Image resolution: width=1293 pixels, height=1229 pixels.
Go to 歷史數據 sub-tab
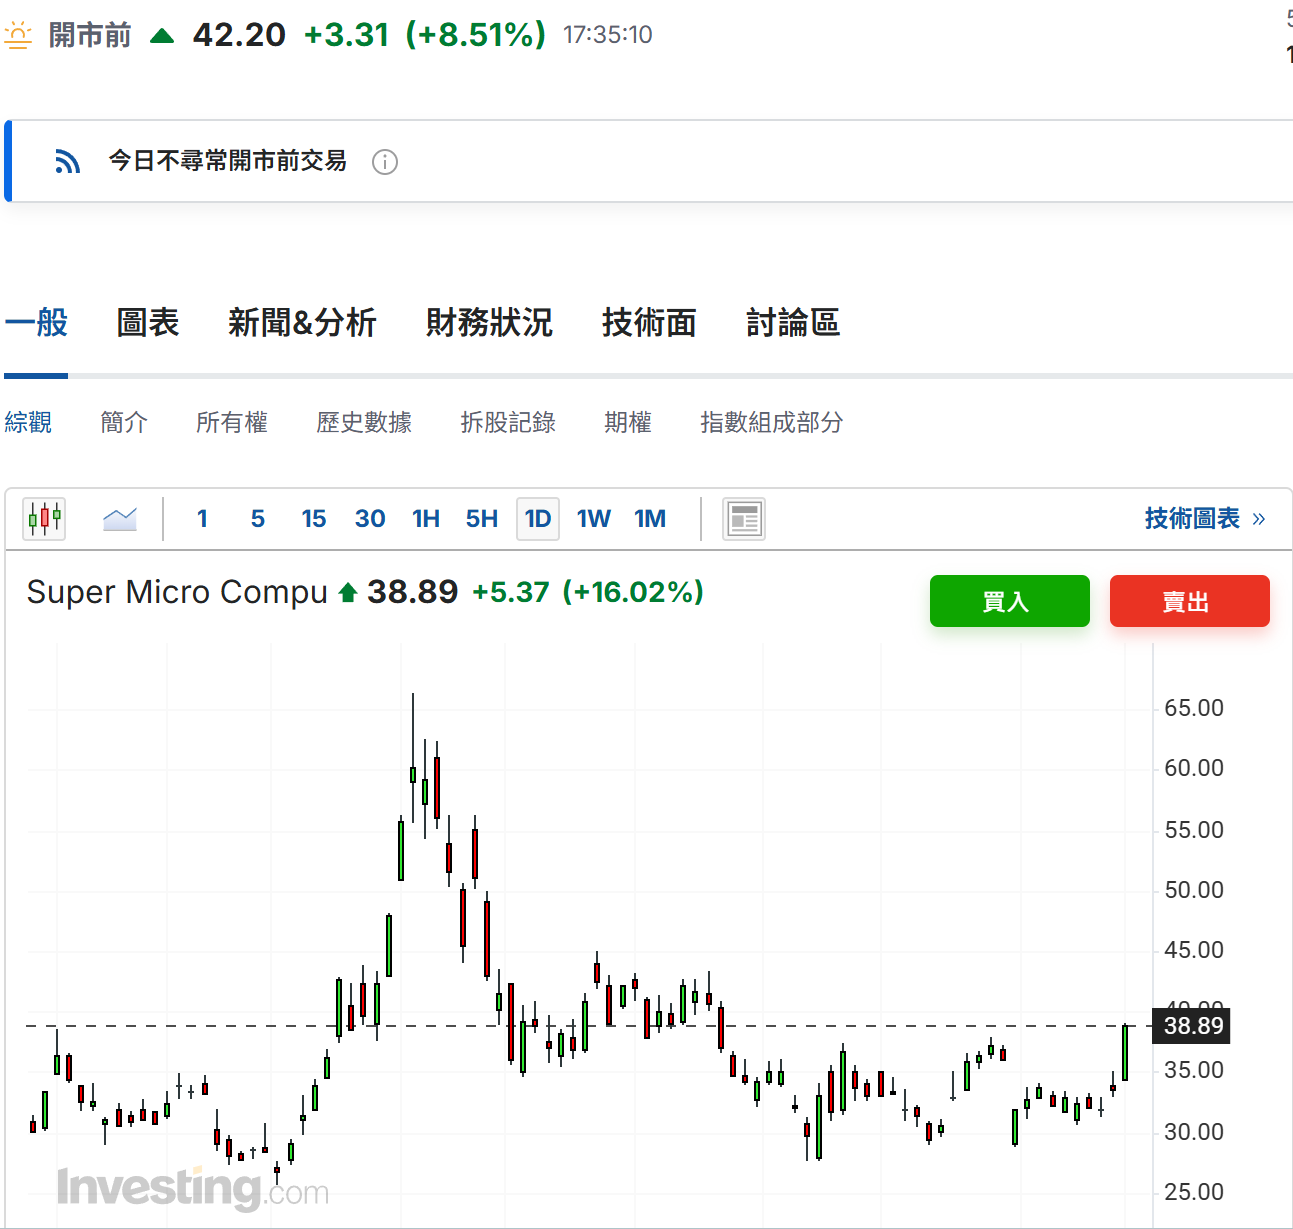coord(364,423)
